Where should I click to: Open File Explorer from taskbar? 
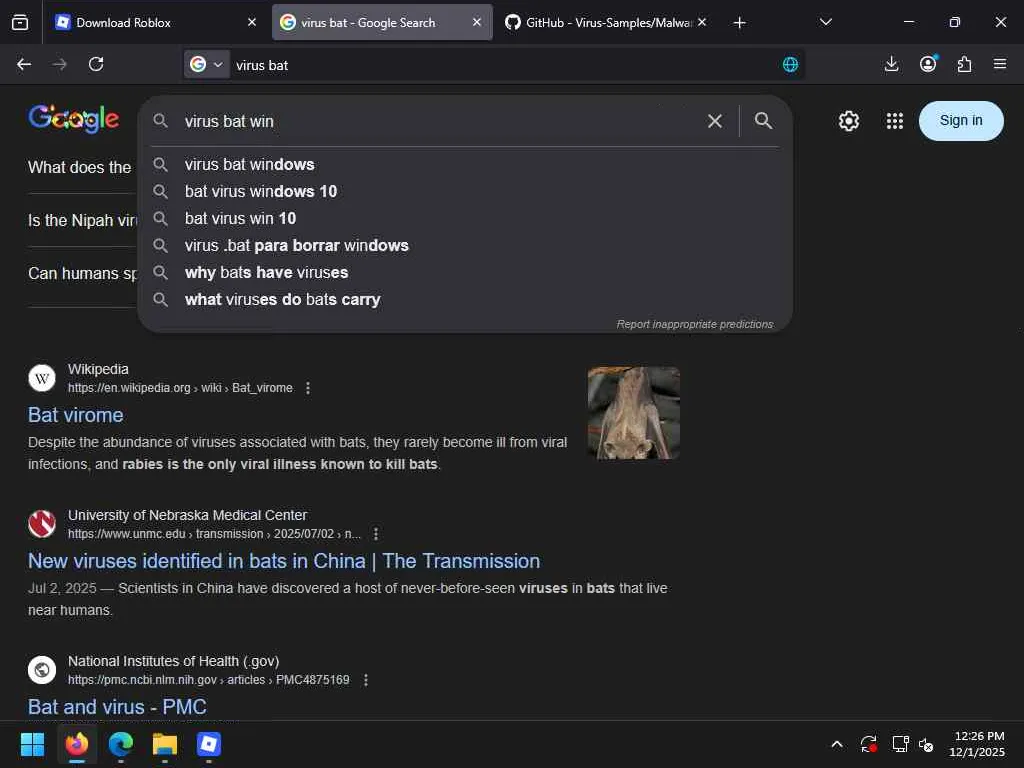[165, 744]
